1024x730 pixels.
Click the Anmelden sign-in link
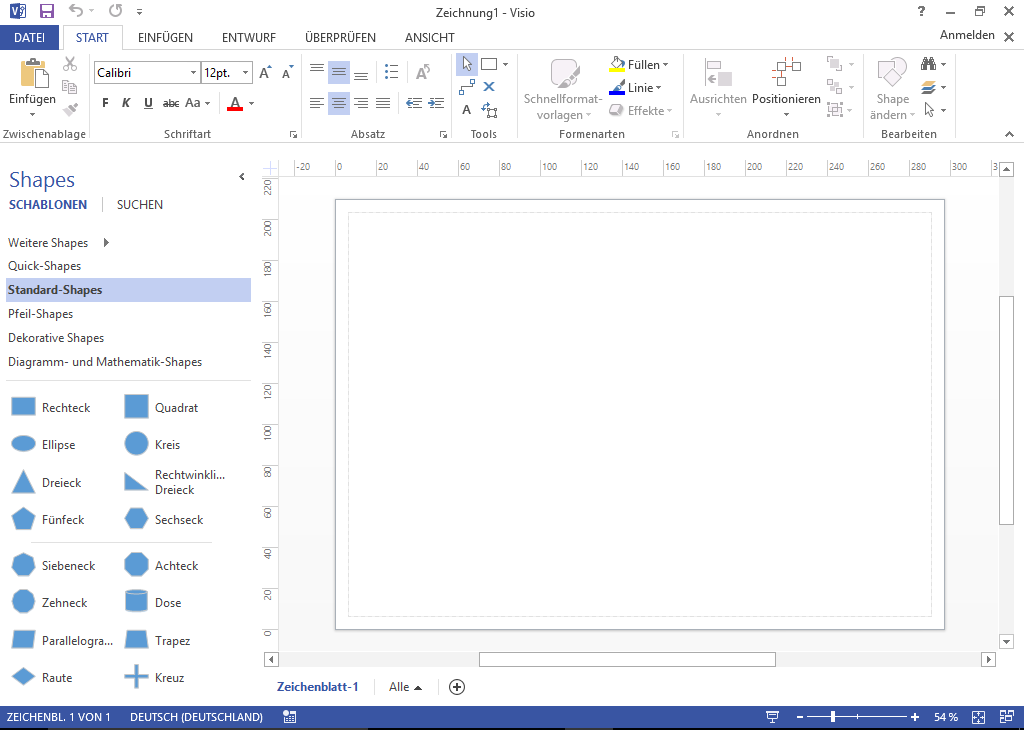point(967,35)
